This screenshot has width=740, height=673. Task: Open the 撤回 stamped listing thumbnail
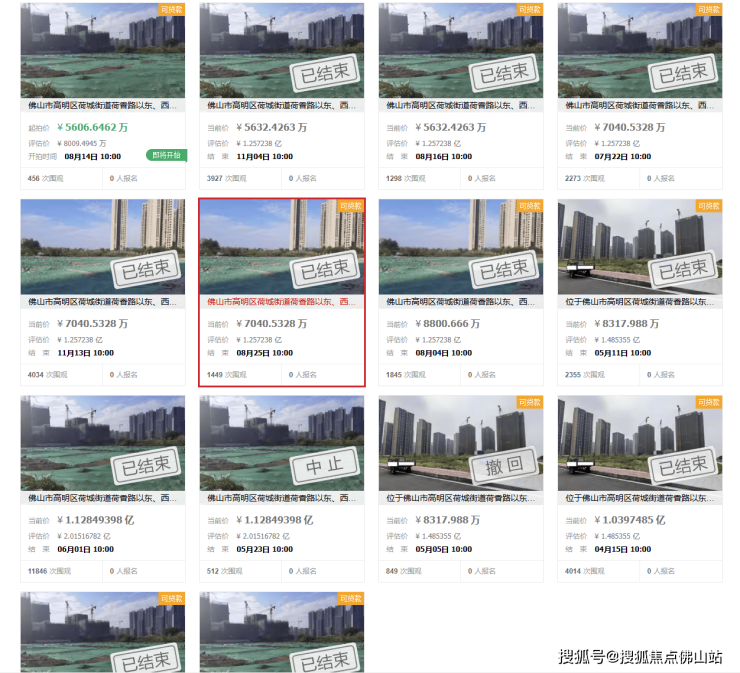tap(461, 443)
